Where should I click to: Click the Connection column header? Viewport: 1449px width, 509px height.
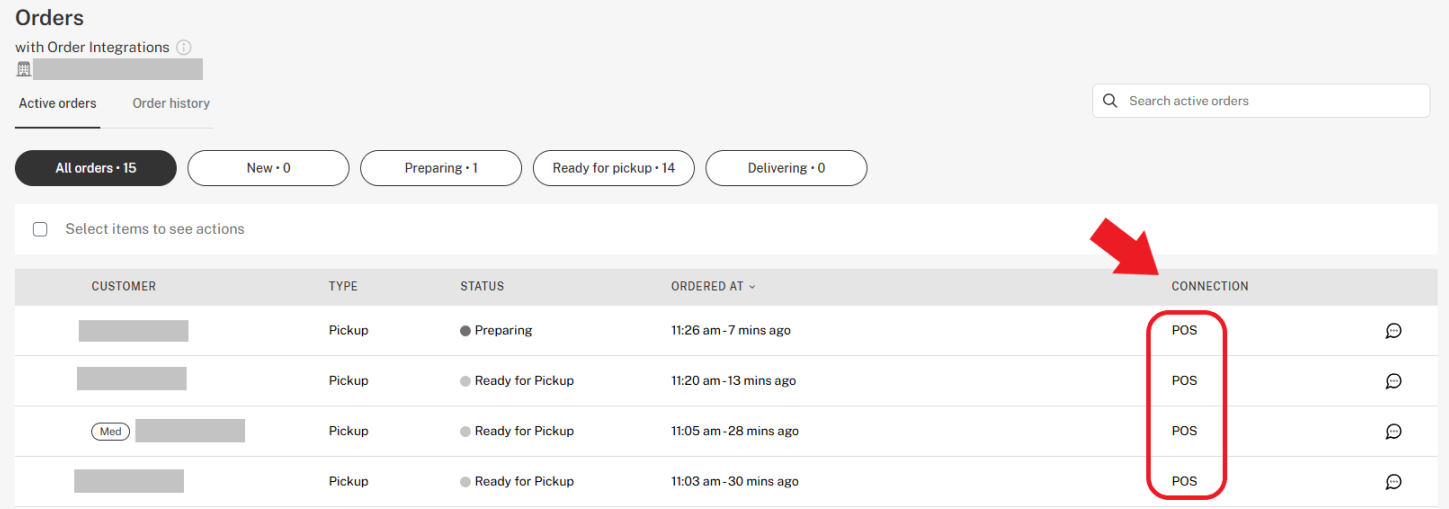(x=1210, y=286)
